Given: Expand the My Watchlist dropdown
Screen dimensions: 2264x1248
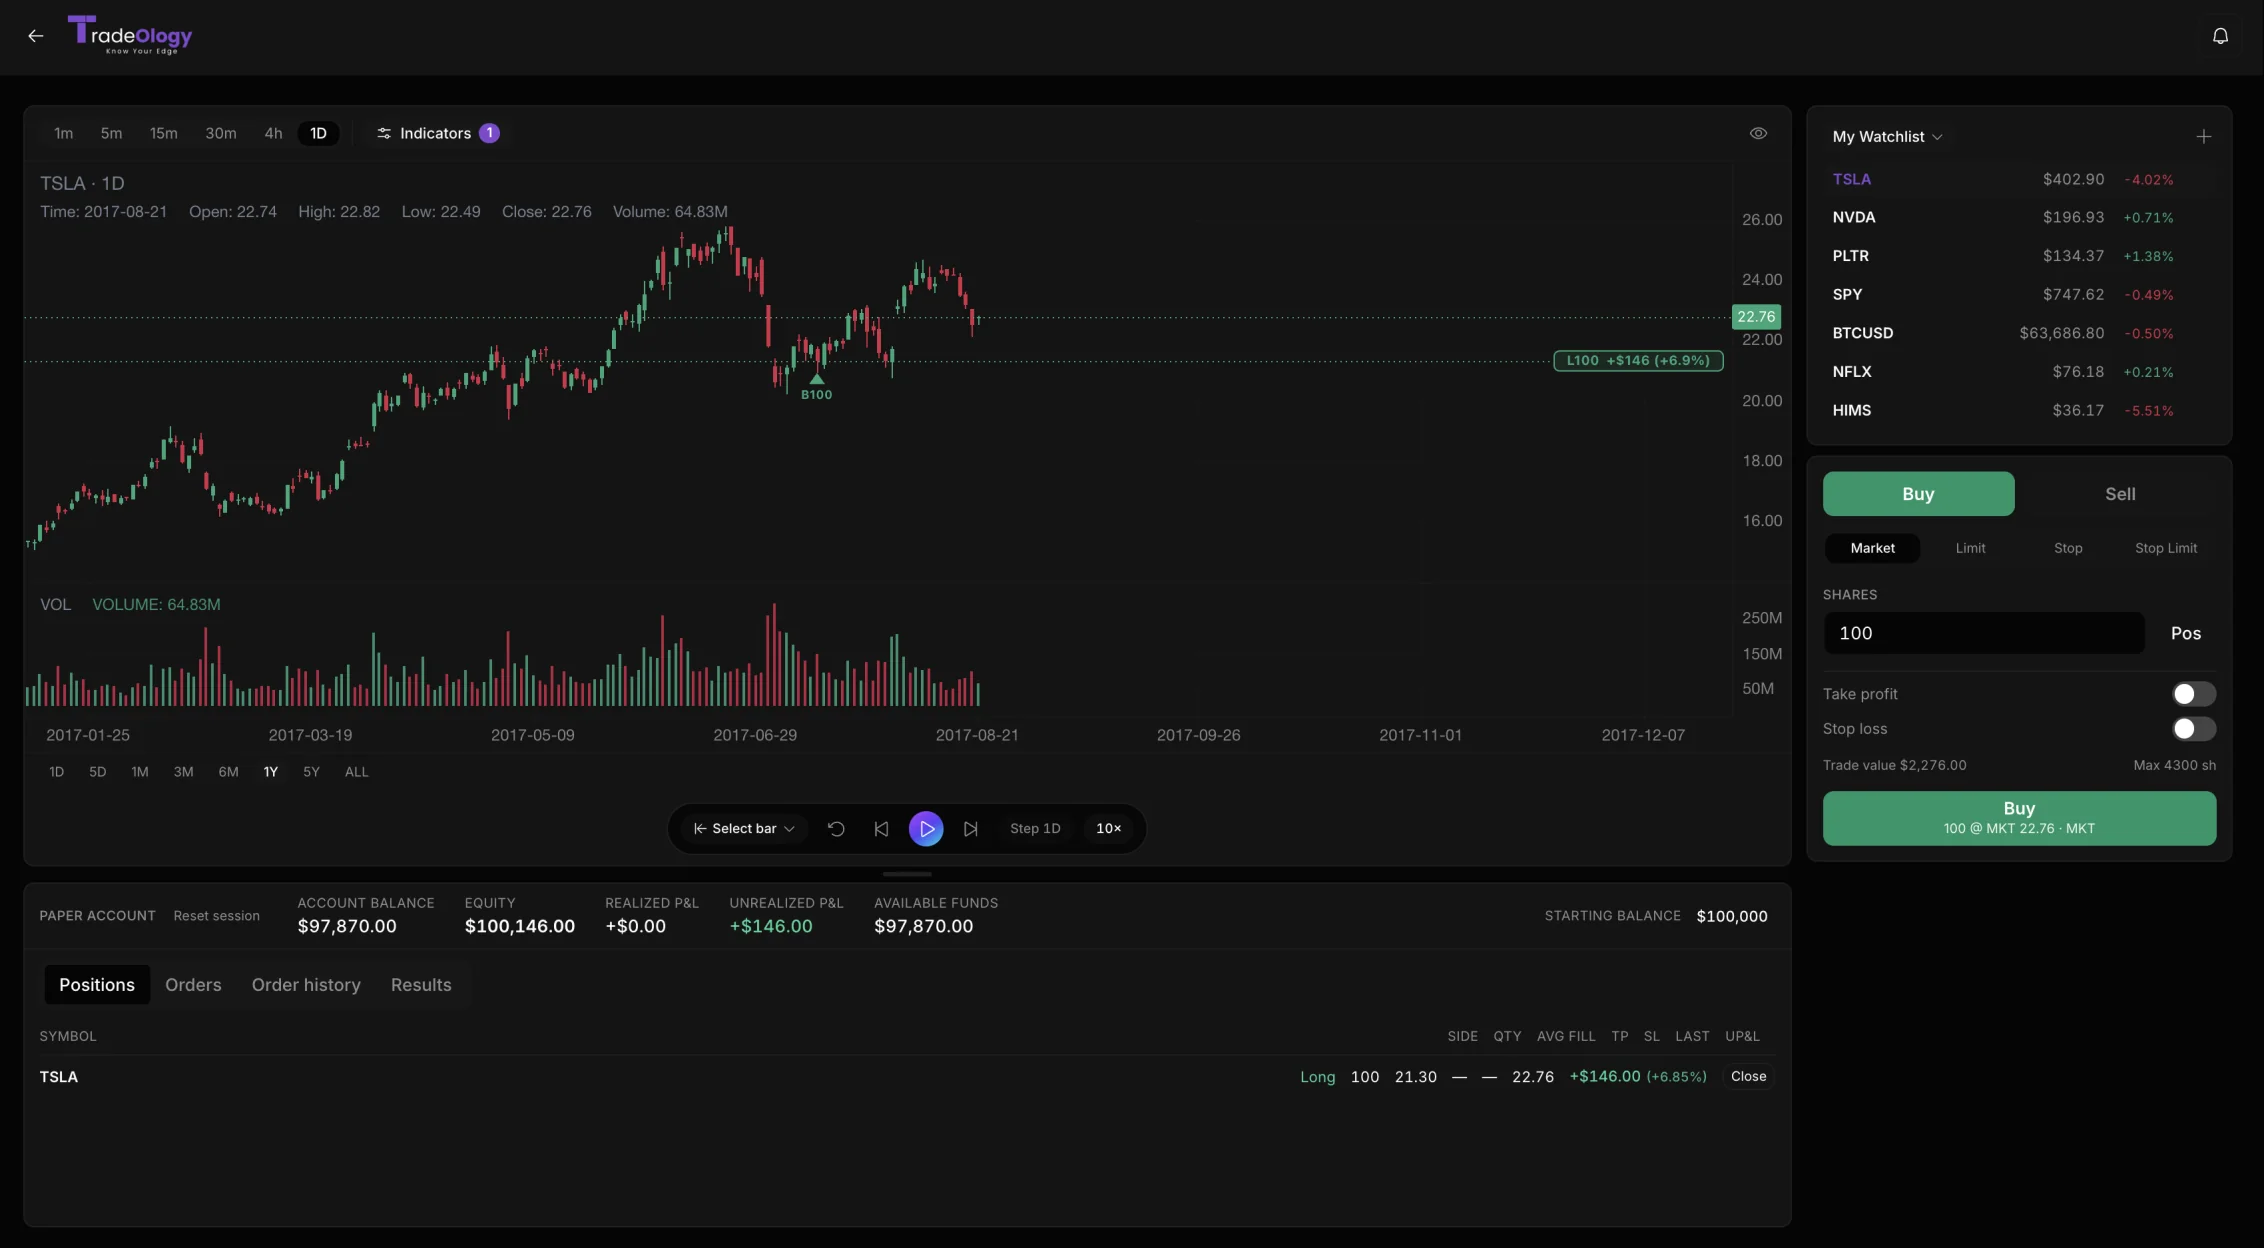Looking at the screenshot, I should coord(1887,137).
